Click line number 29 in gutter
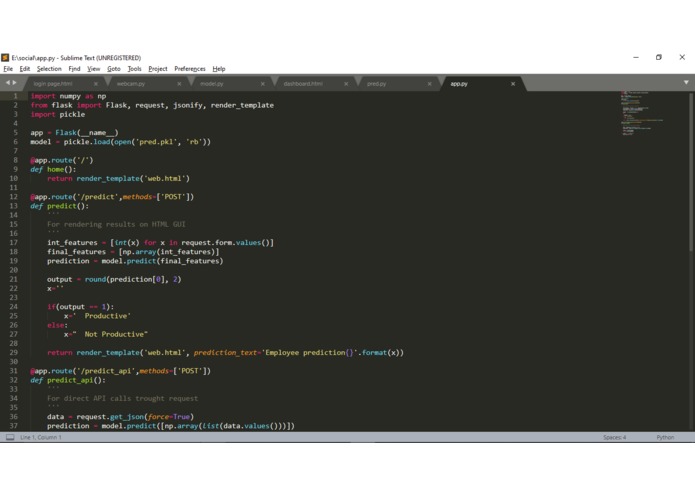 tap(14, 353)
